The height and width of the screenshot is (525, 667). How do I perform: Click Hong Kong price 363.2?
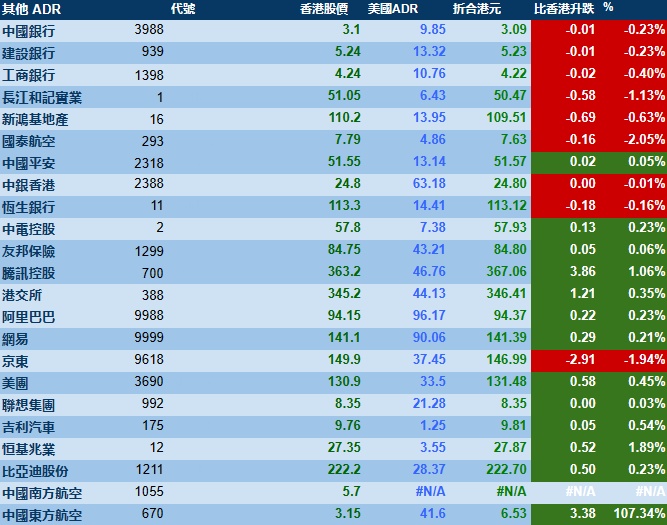(x=344, y=271)
